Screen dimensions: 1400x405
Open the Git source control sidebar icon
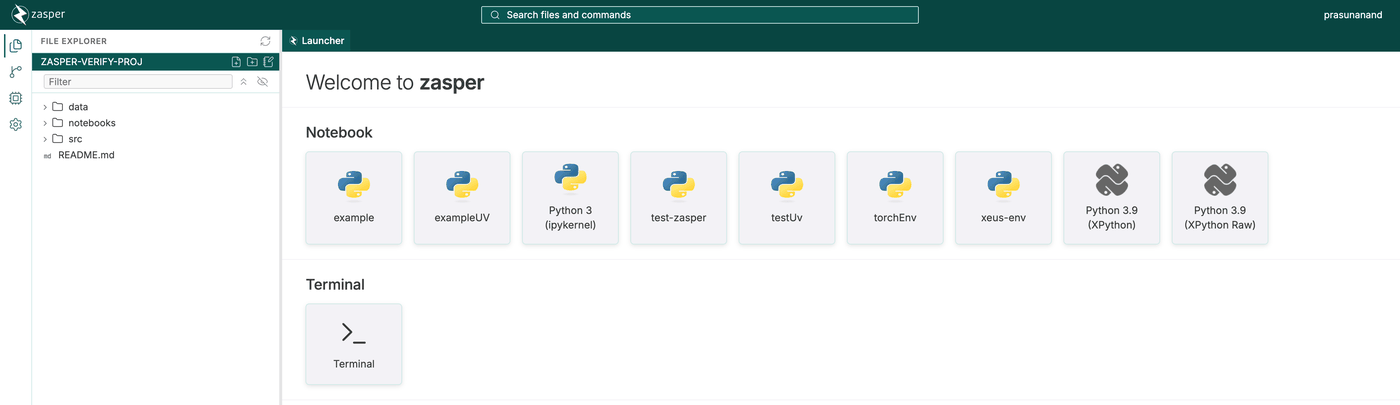[x=15, y=72]
